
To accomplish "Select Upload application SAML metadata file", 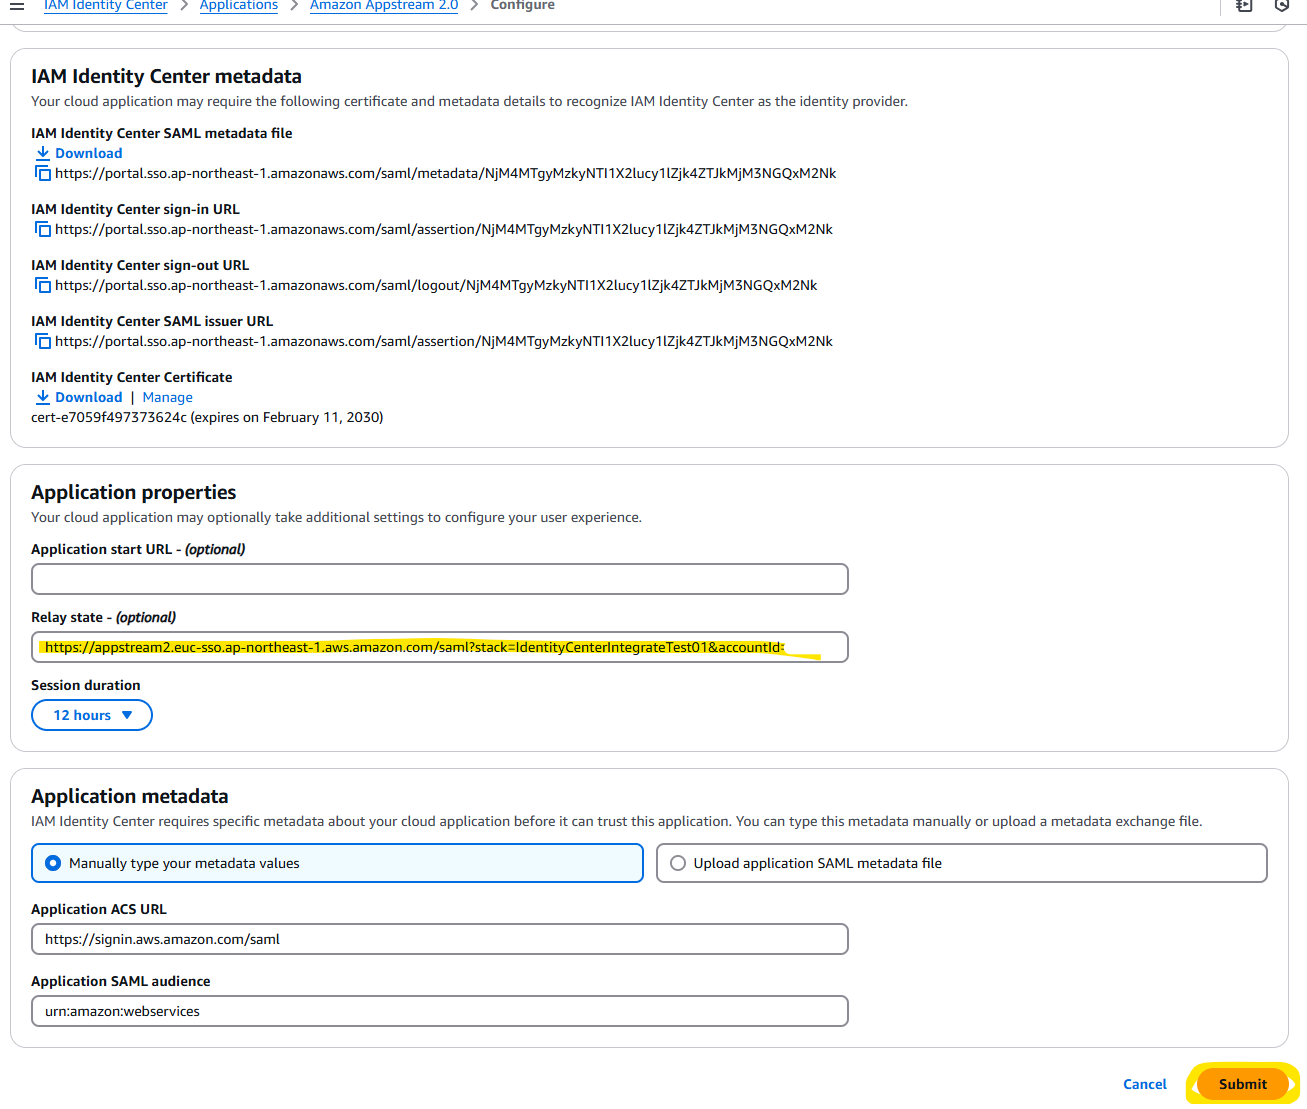I will pos(961,863).
